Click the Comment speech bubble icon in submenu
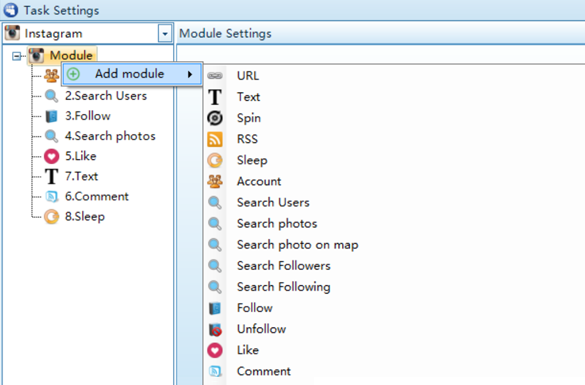Image resolution: width=585 pixels, height=385 pixels. coord(215,371)
